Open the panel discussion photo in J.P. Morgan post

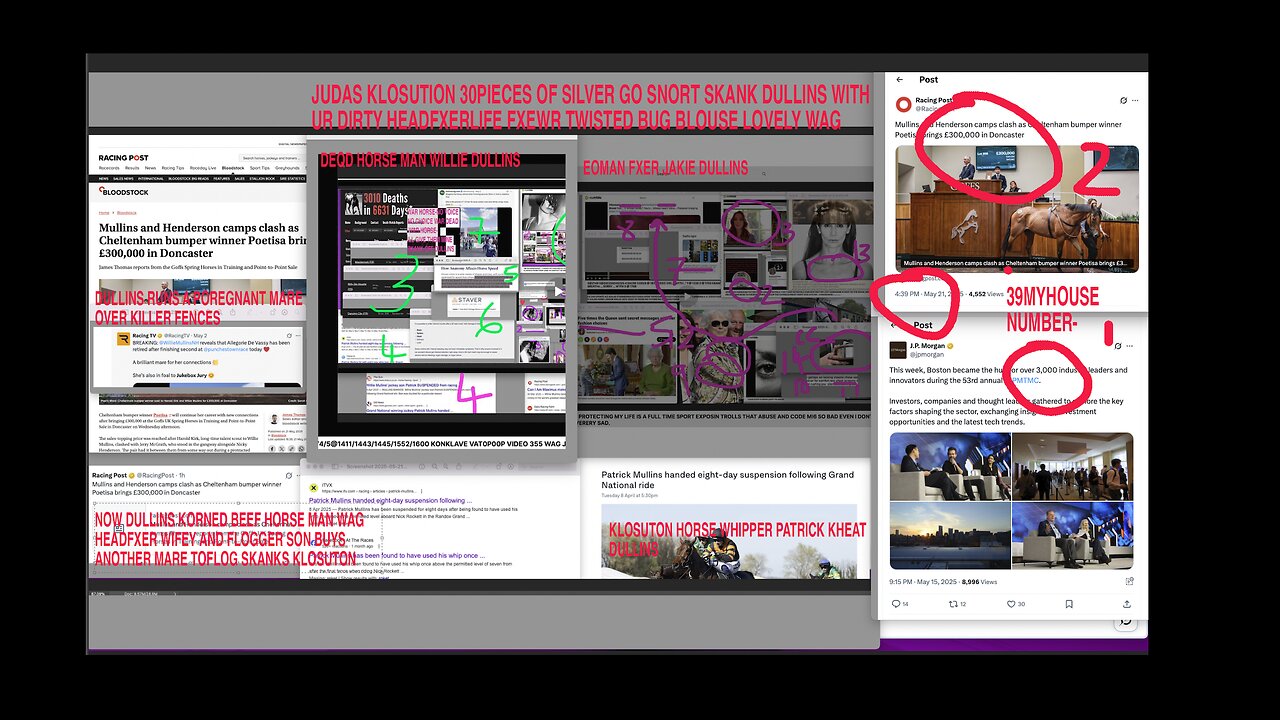point(950,467)
